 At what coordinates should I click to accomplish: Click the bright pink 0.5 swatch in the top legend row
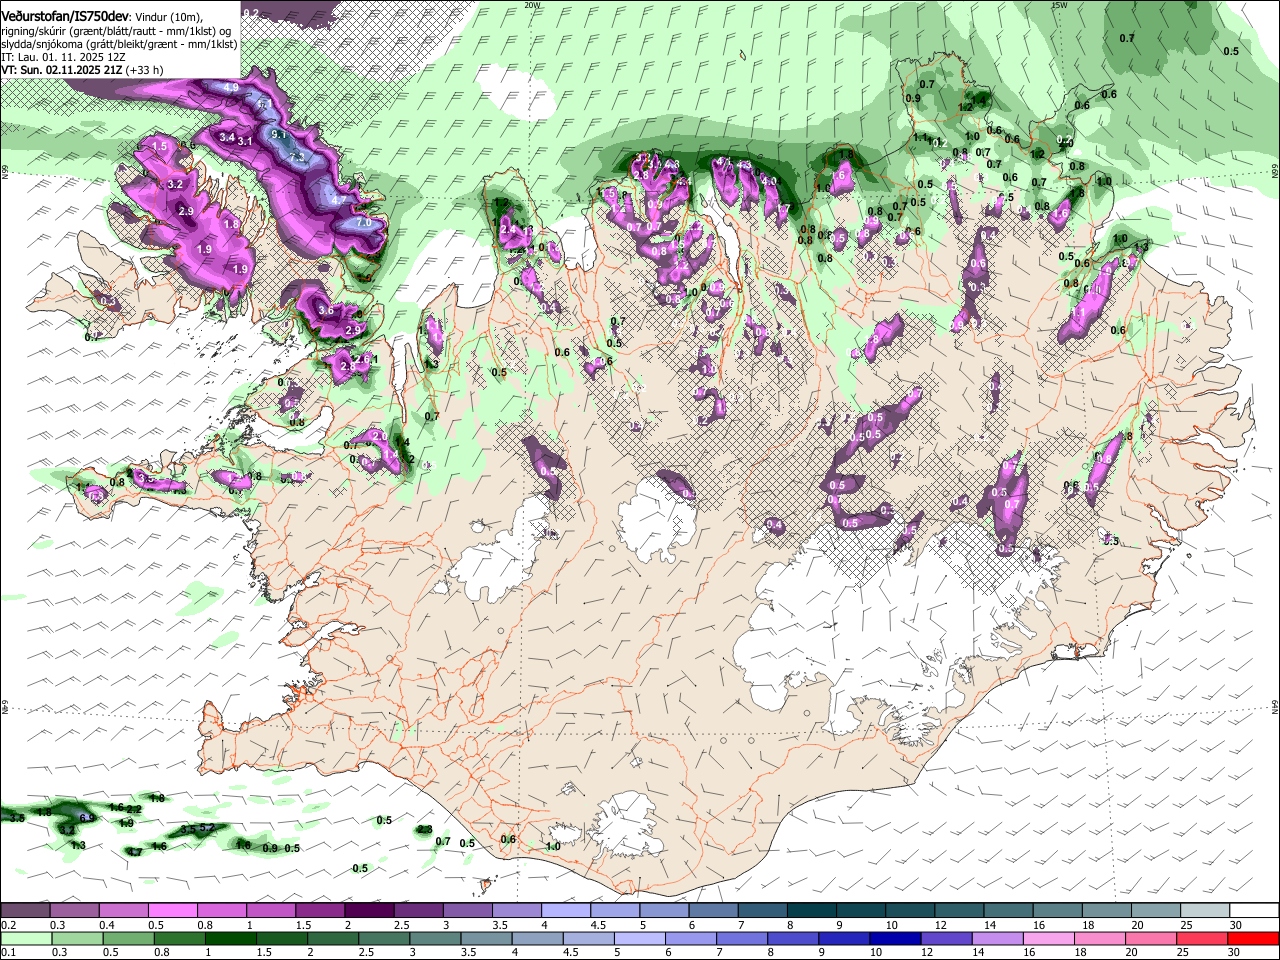(172, 911)
